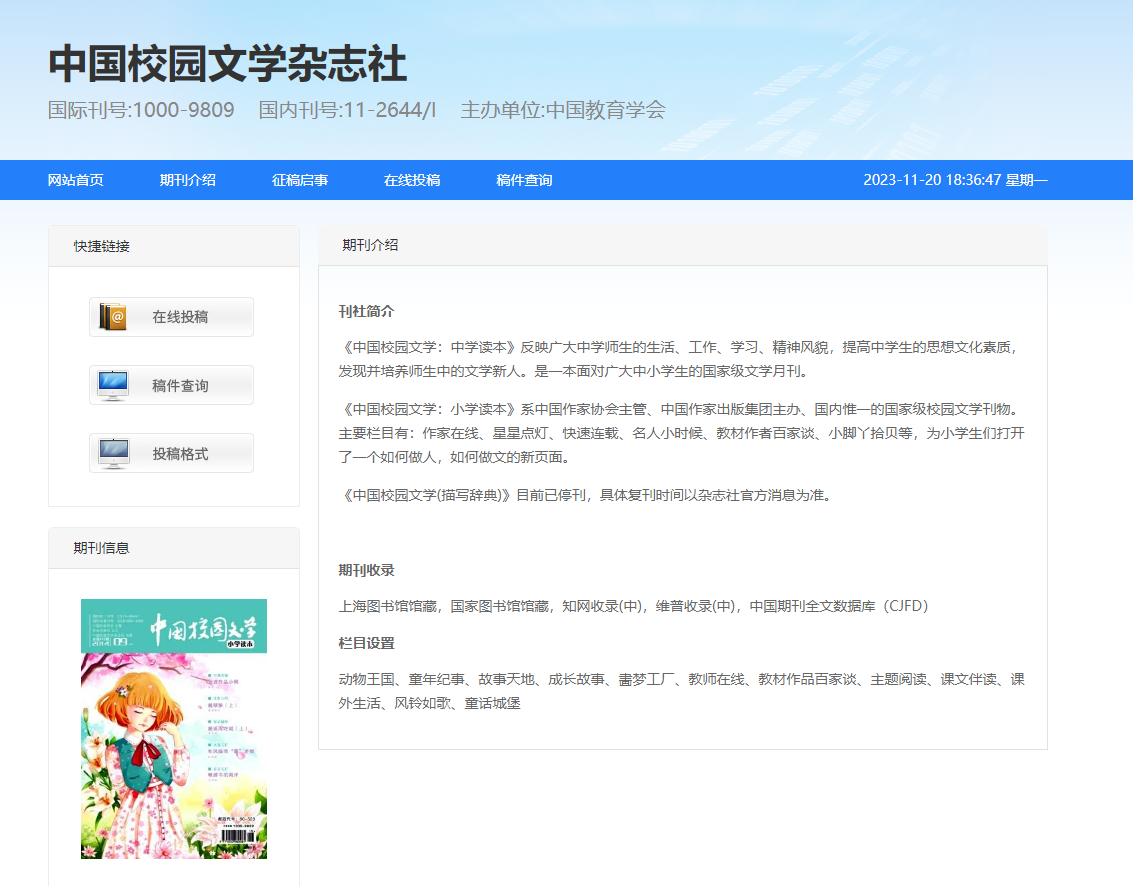Click the 期刊介绍 content panel header

[x=370, y=245]
